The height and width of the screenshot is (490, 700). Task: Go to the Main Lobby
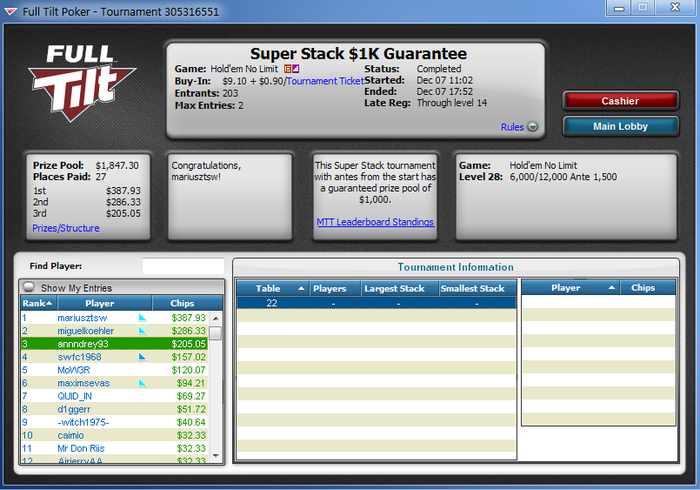pos(620,126)
